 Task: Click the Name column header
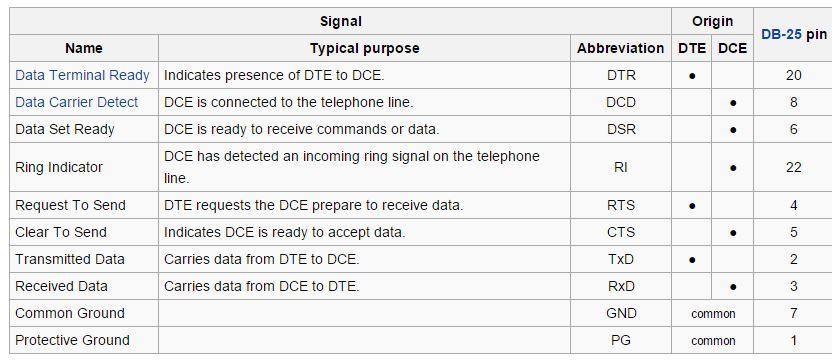[x=84, y=48]
